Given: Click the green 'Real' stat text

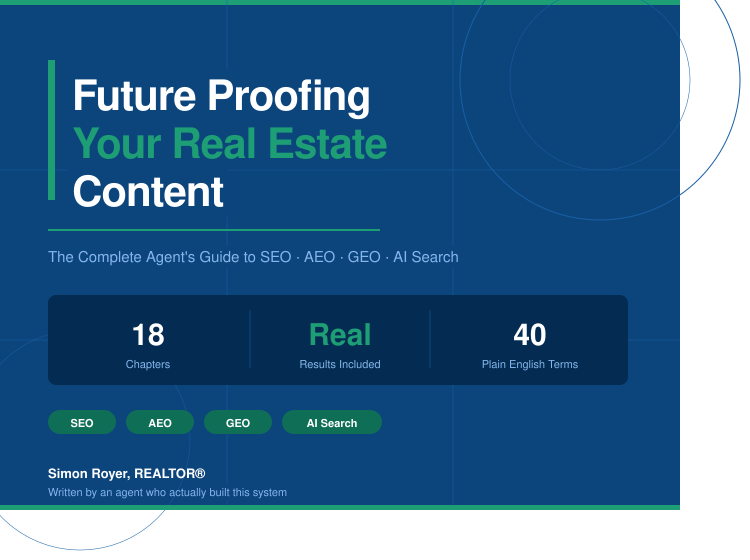Looking at the screenshot, I should (340, 334).
